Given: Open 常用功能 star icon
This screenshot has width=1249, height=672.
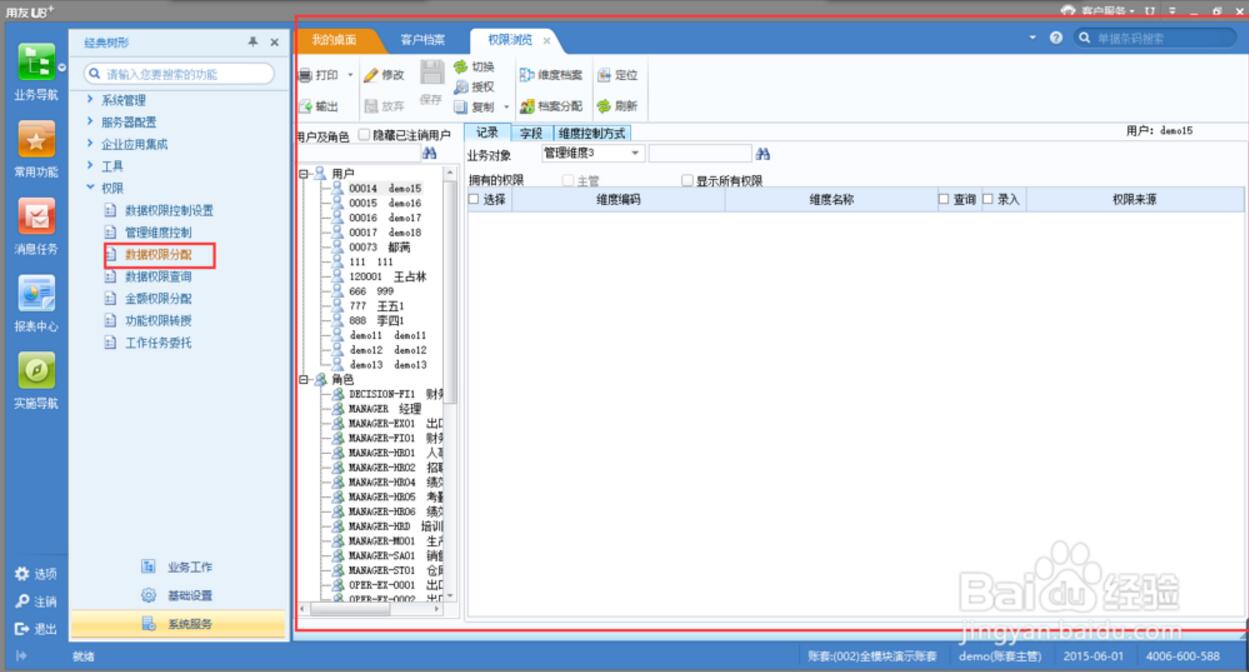Looking at the screenshot, I should click(36, 141).
